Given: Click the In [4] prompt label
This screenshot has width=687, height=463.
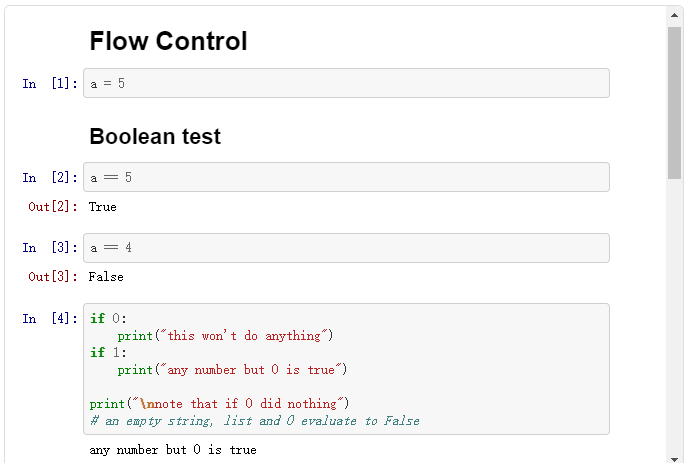Looking at the screenshot, I should click(x=50, y=319).
